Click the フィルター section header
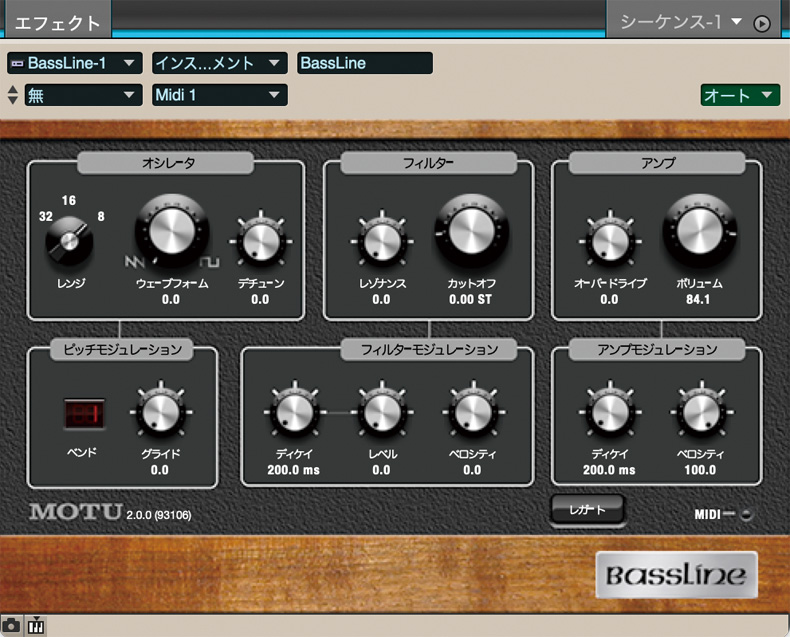The height and width of the screenshot is (637, 790). (428, 163)
